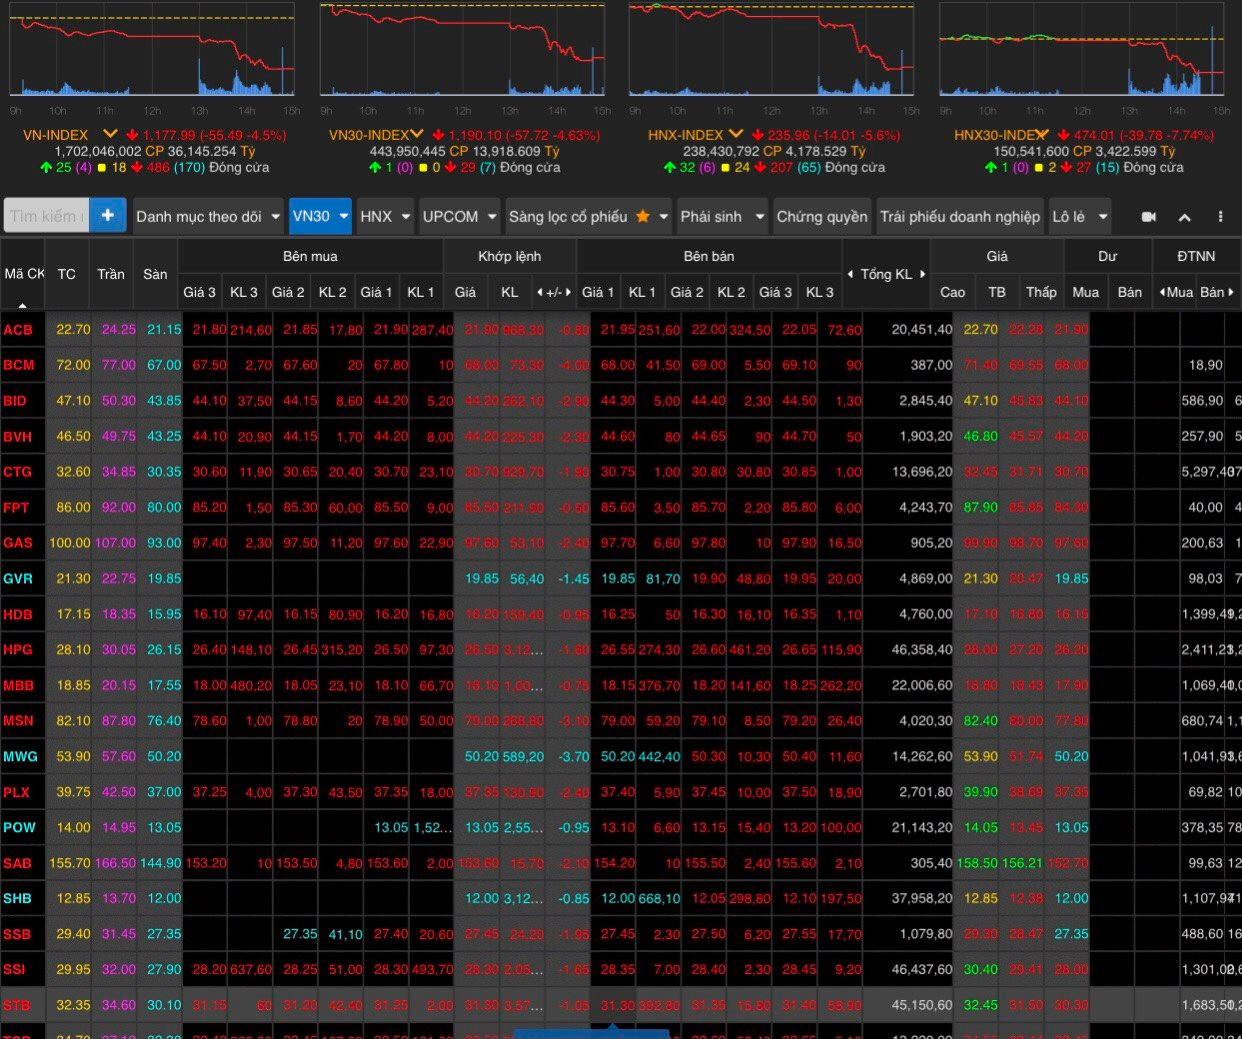This screenshot has height=1039, width=1242.
Task: Click the Tổng KL column header text
Action: (x=886, y=274)
